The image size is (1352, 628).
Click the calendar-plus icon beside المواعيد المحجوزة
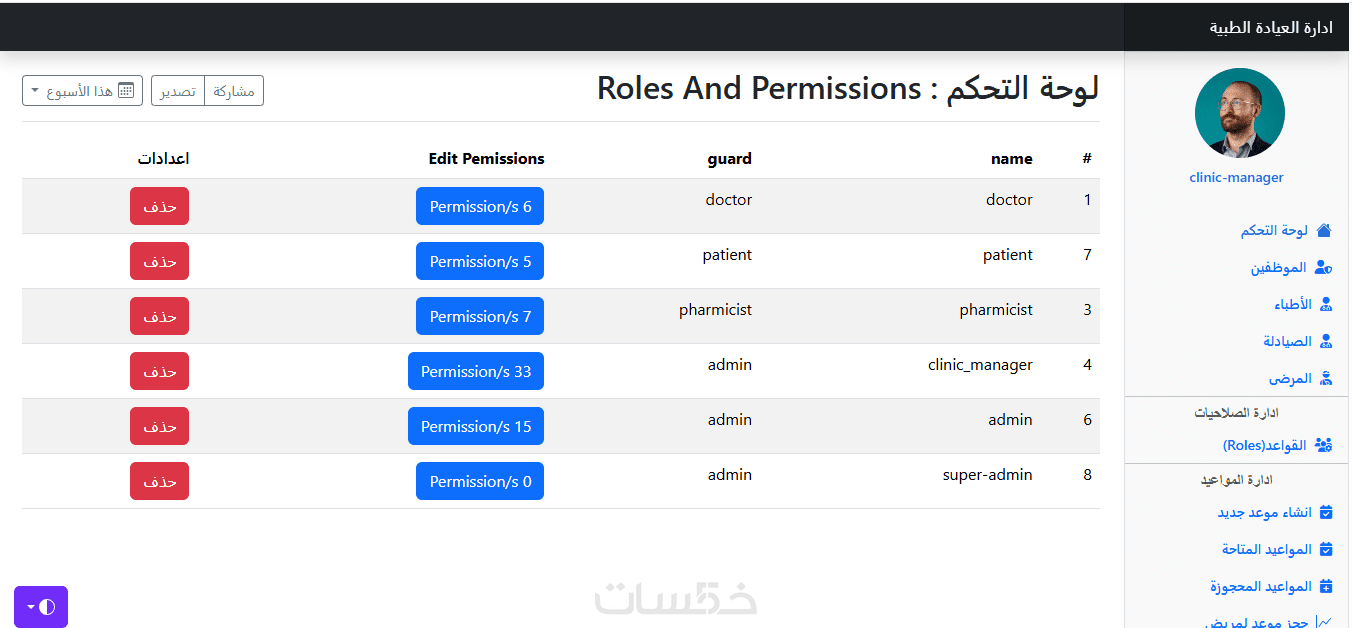[x=1326, y=587]
